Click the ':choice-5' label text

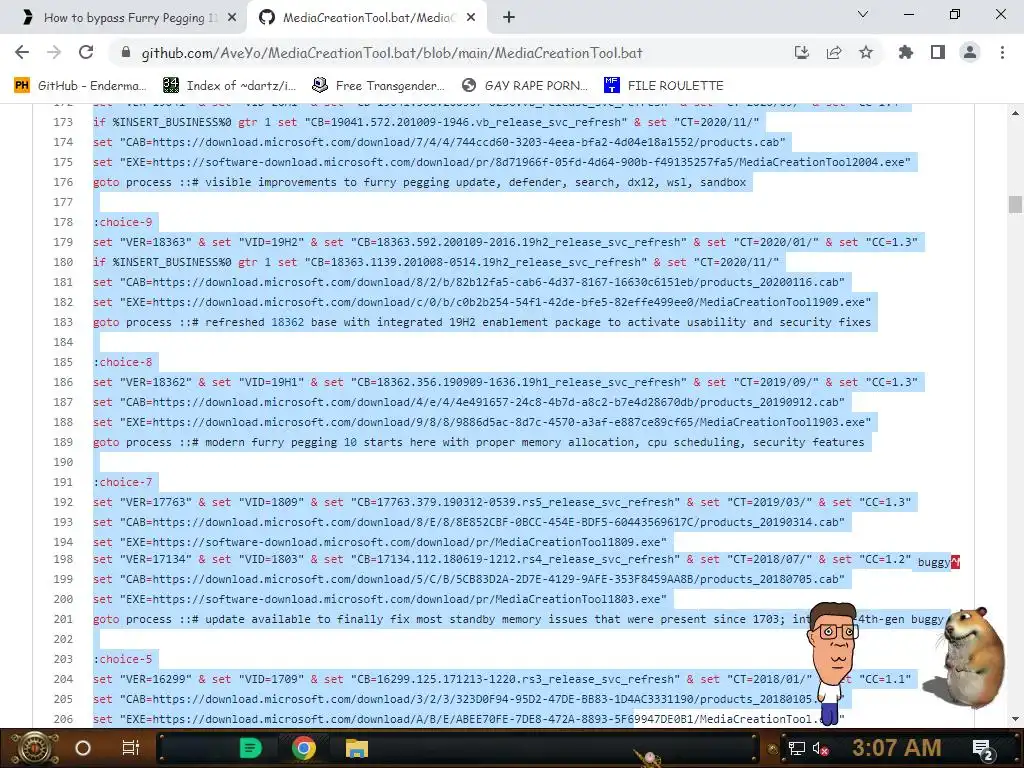pos(123,659)
